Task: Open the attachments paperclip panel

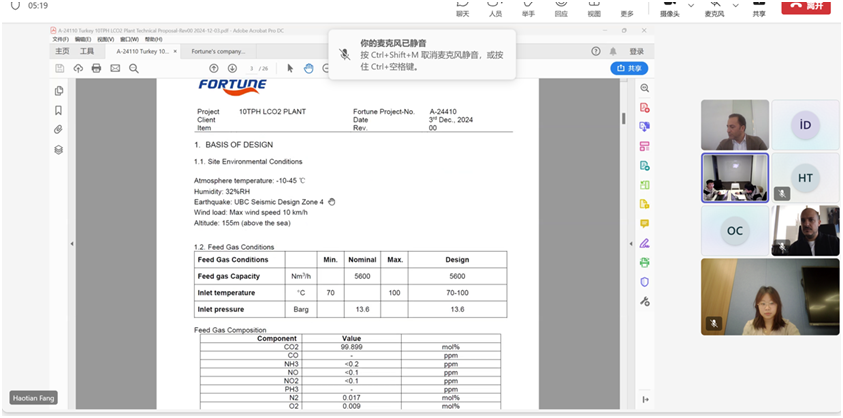Action: coord(59,130)
